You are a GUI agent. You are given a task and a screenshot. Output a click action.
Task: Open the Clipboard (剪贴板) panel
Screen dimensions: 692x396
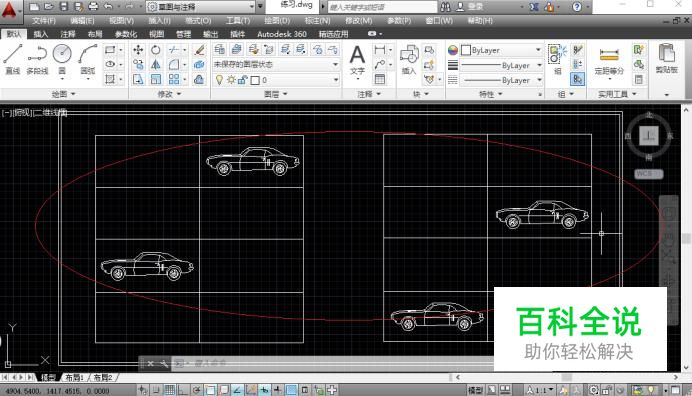click(x=666, y=60)
